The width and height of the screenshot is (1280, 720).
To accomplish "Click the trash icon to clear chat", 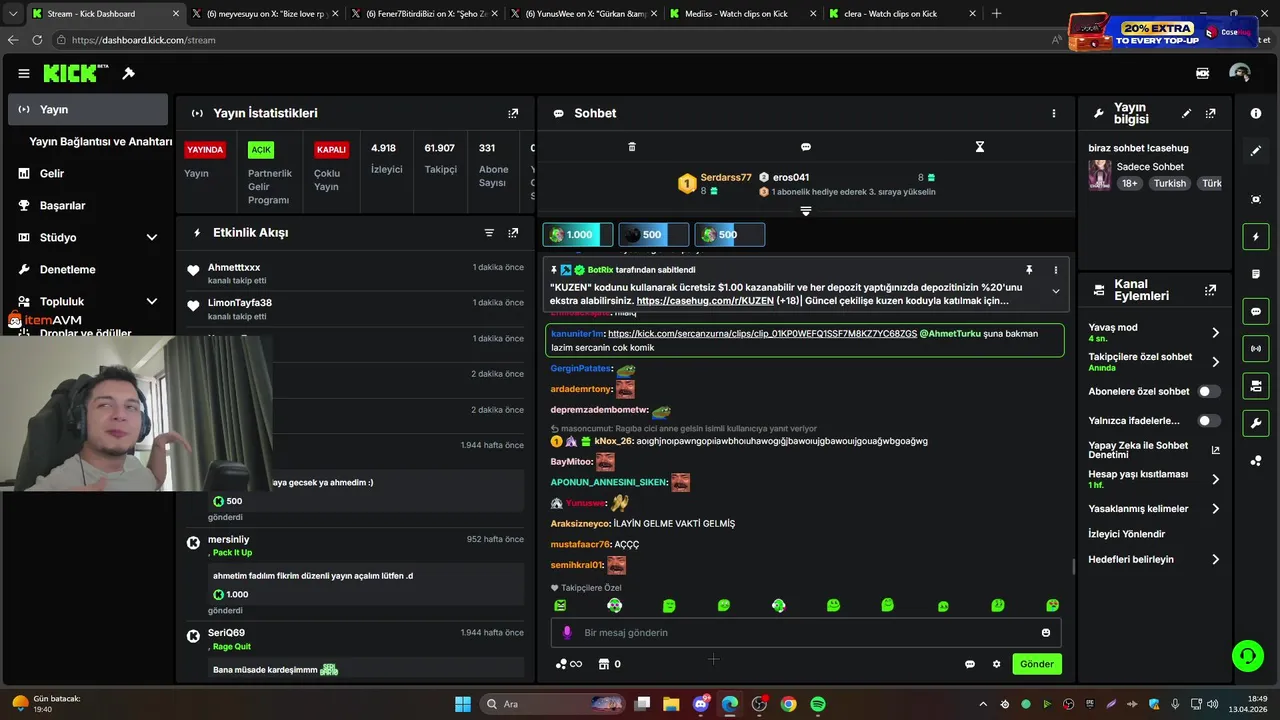I will point(632,147).
